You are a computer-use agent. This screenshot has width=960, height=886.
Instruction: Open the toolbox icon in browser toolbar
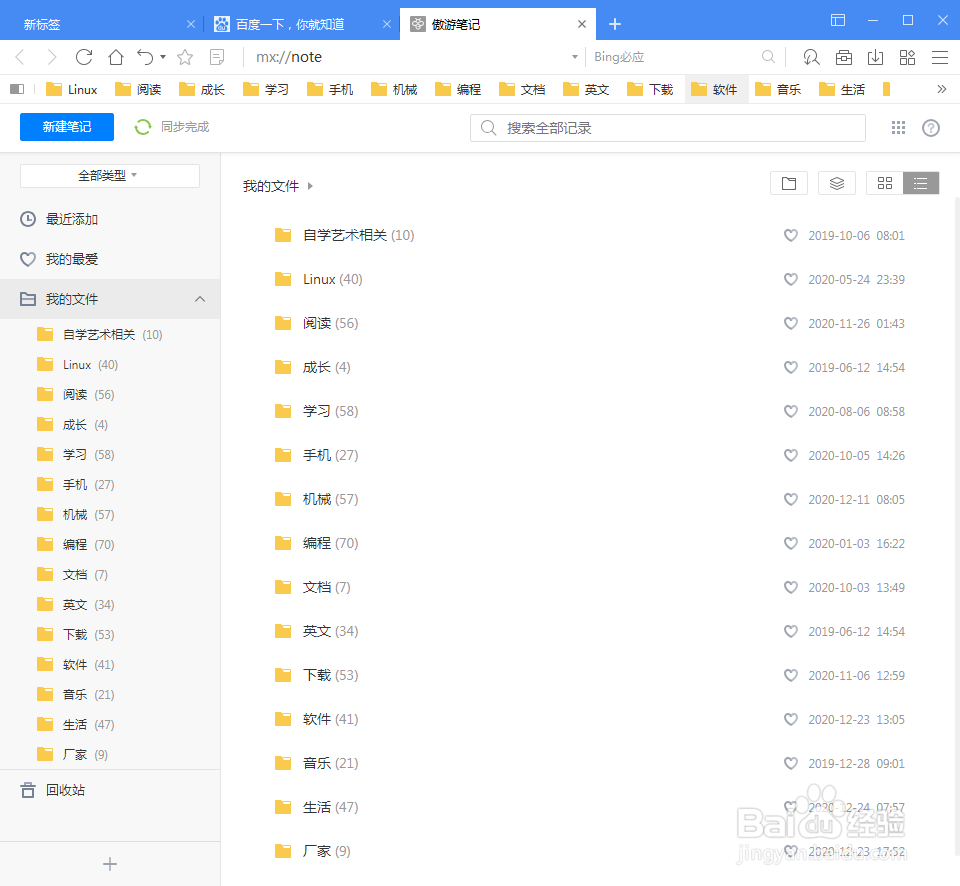point(844,58)
